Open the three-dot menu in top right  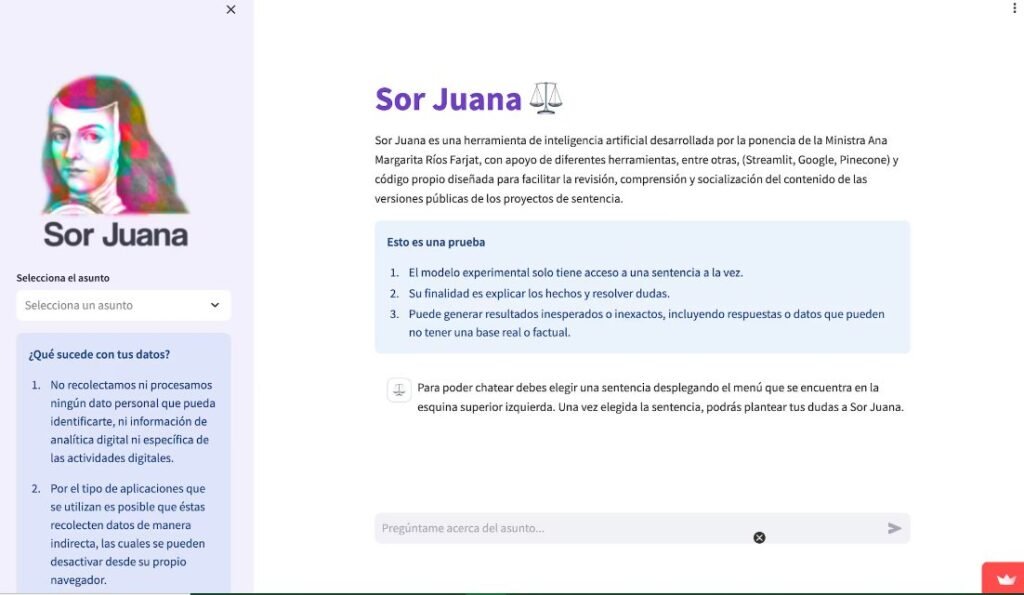click(1014, 8)
